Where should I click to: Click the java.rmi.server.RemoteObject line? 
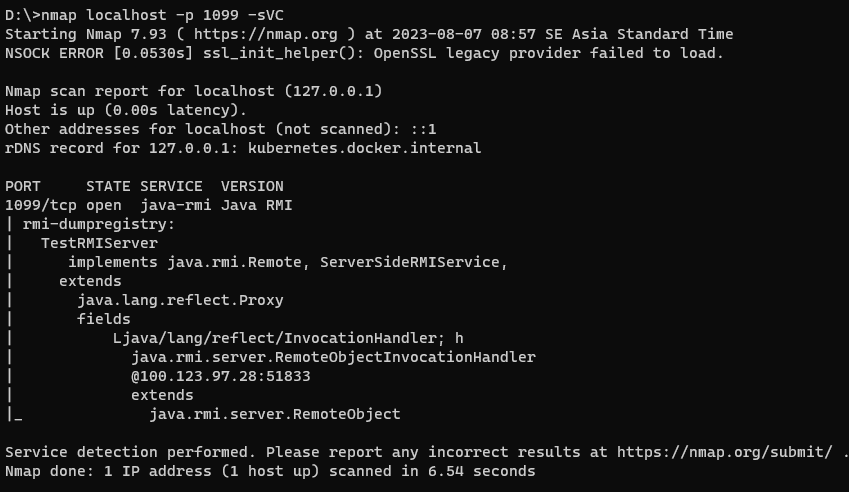274,414
